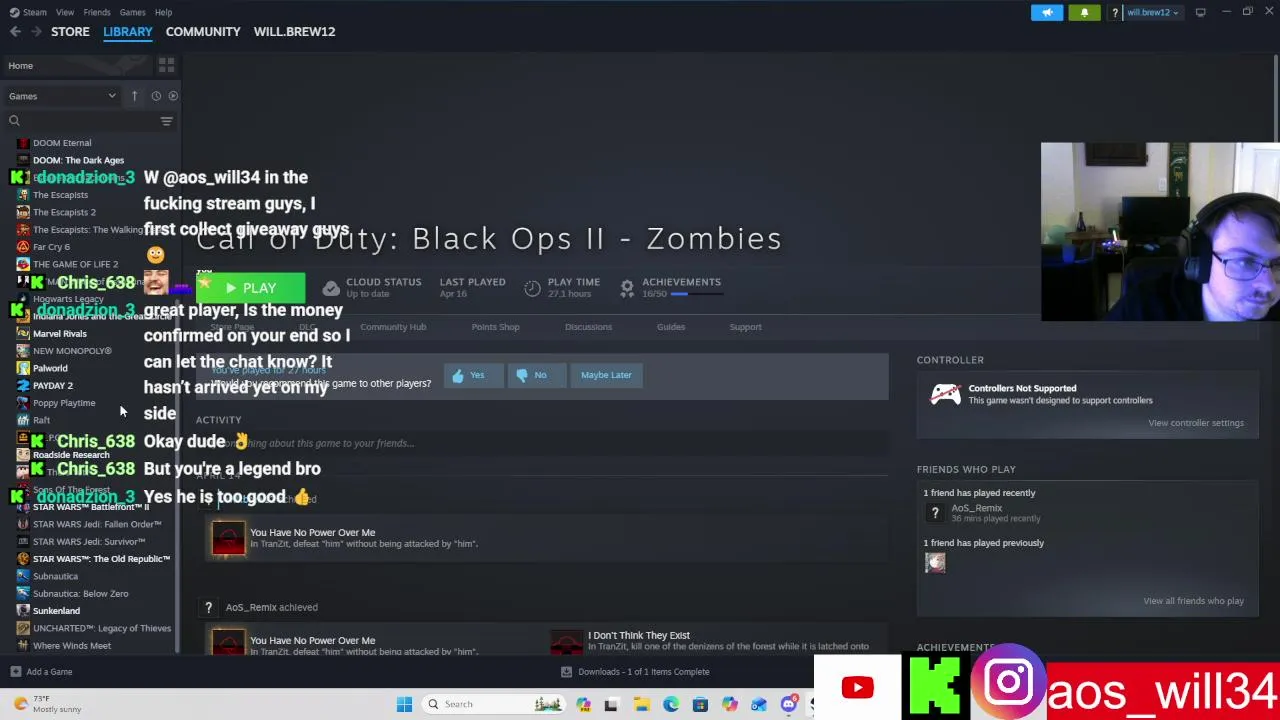Select Subnautica: Below Zero
Image resolution: width=1280 pixels, height=720 pixels.
[x=80, y=593]
